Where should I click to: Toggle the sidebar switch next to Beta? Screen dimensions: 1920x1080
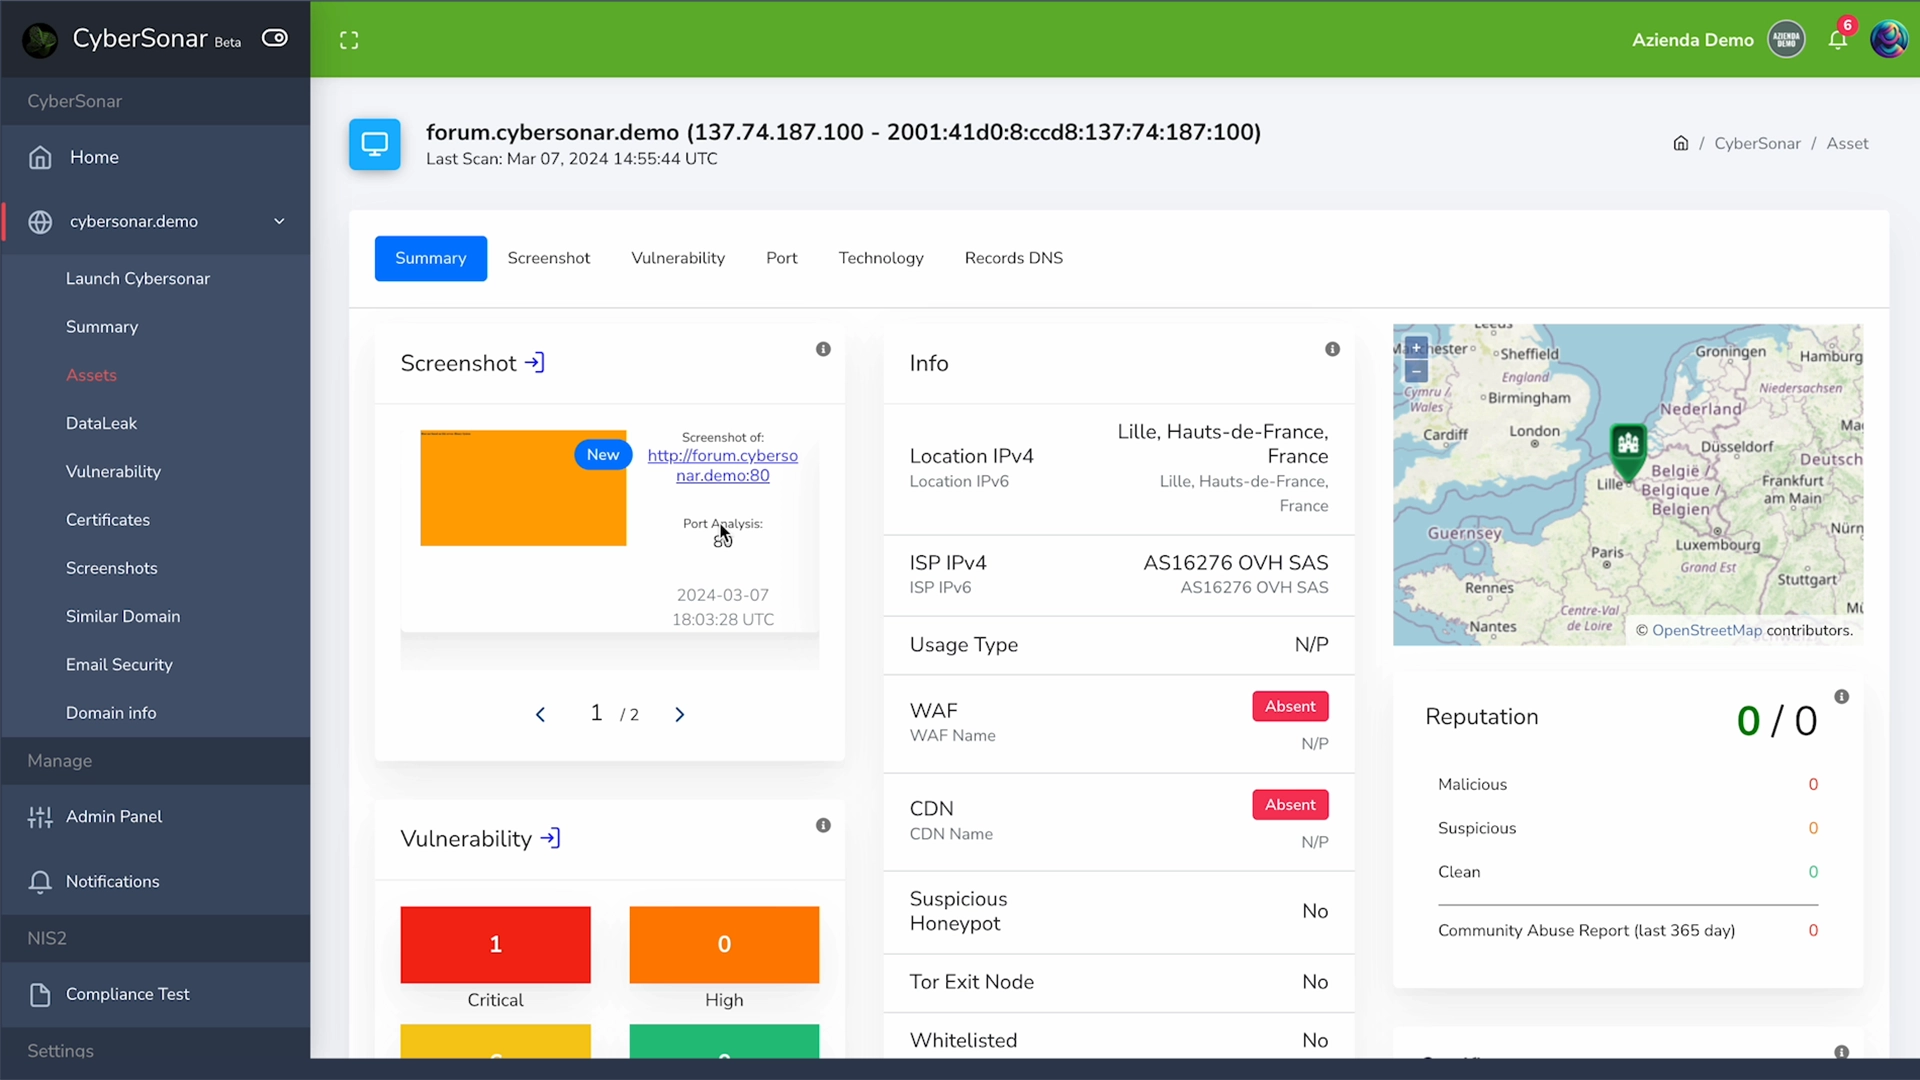tap(275, 38)
